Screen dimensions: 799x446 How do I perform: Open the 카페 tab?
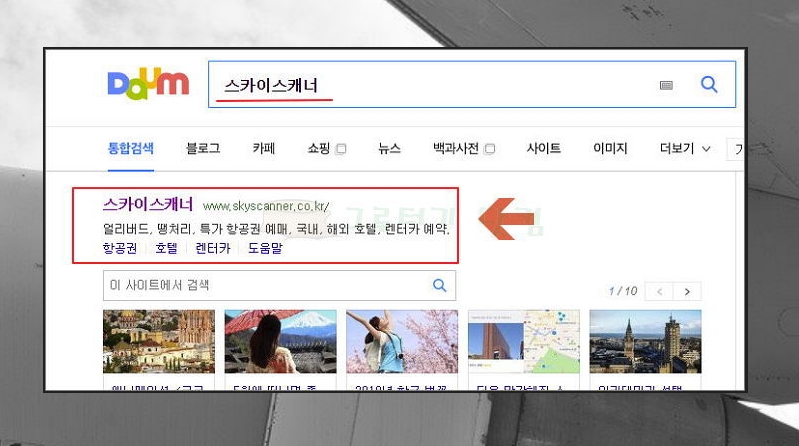[263, 148]
